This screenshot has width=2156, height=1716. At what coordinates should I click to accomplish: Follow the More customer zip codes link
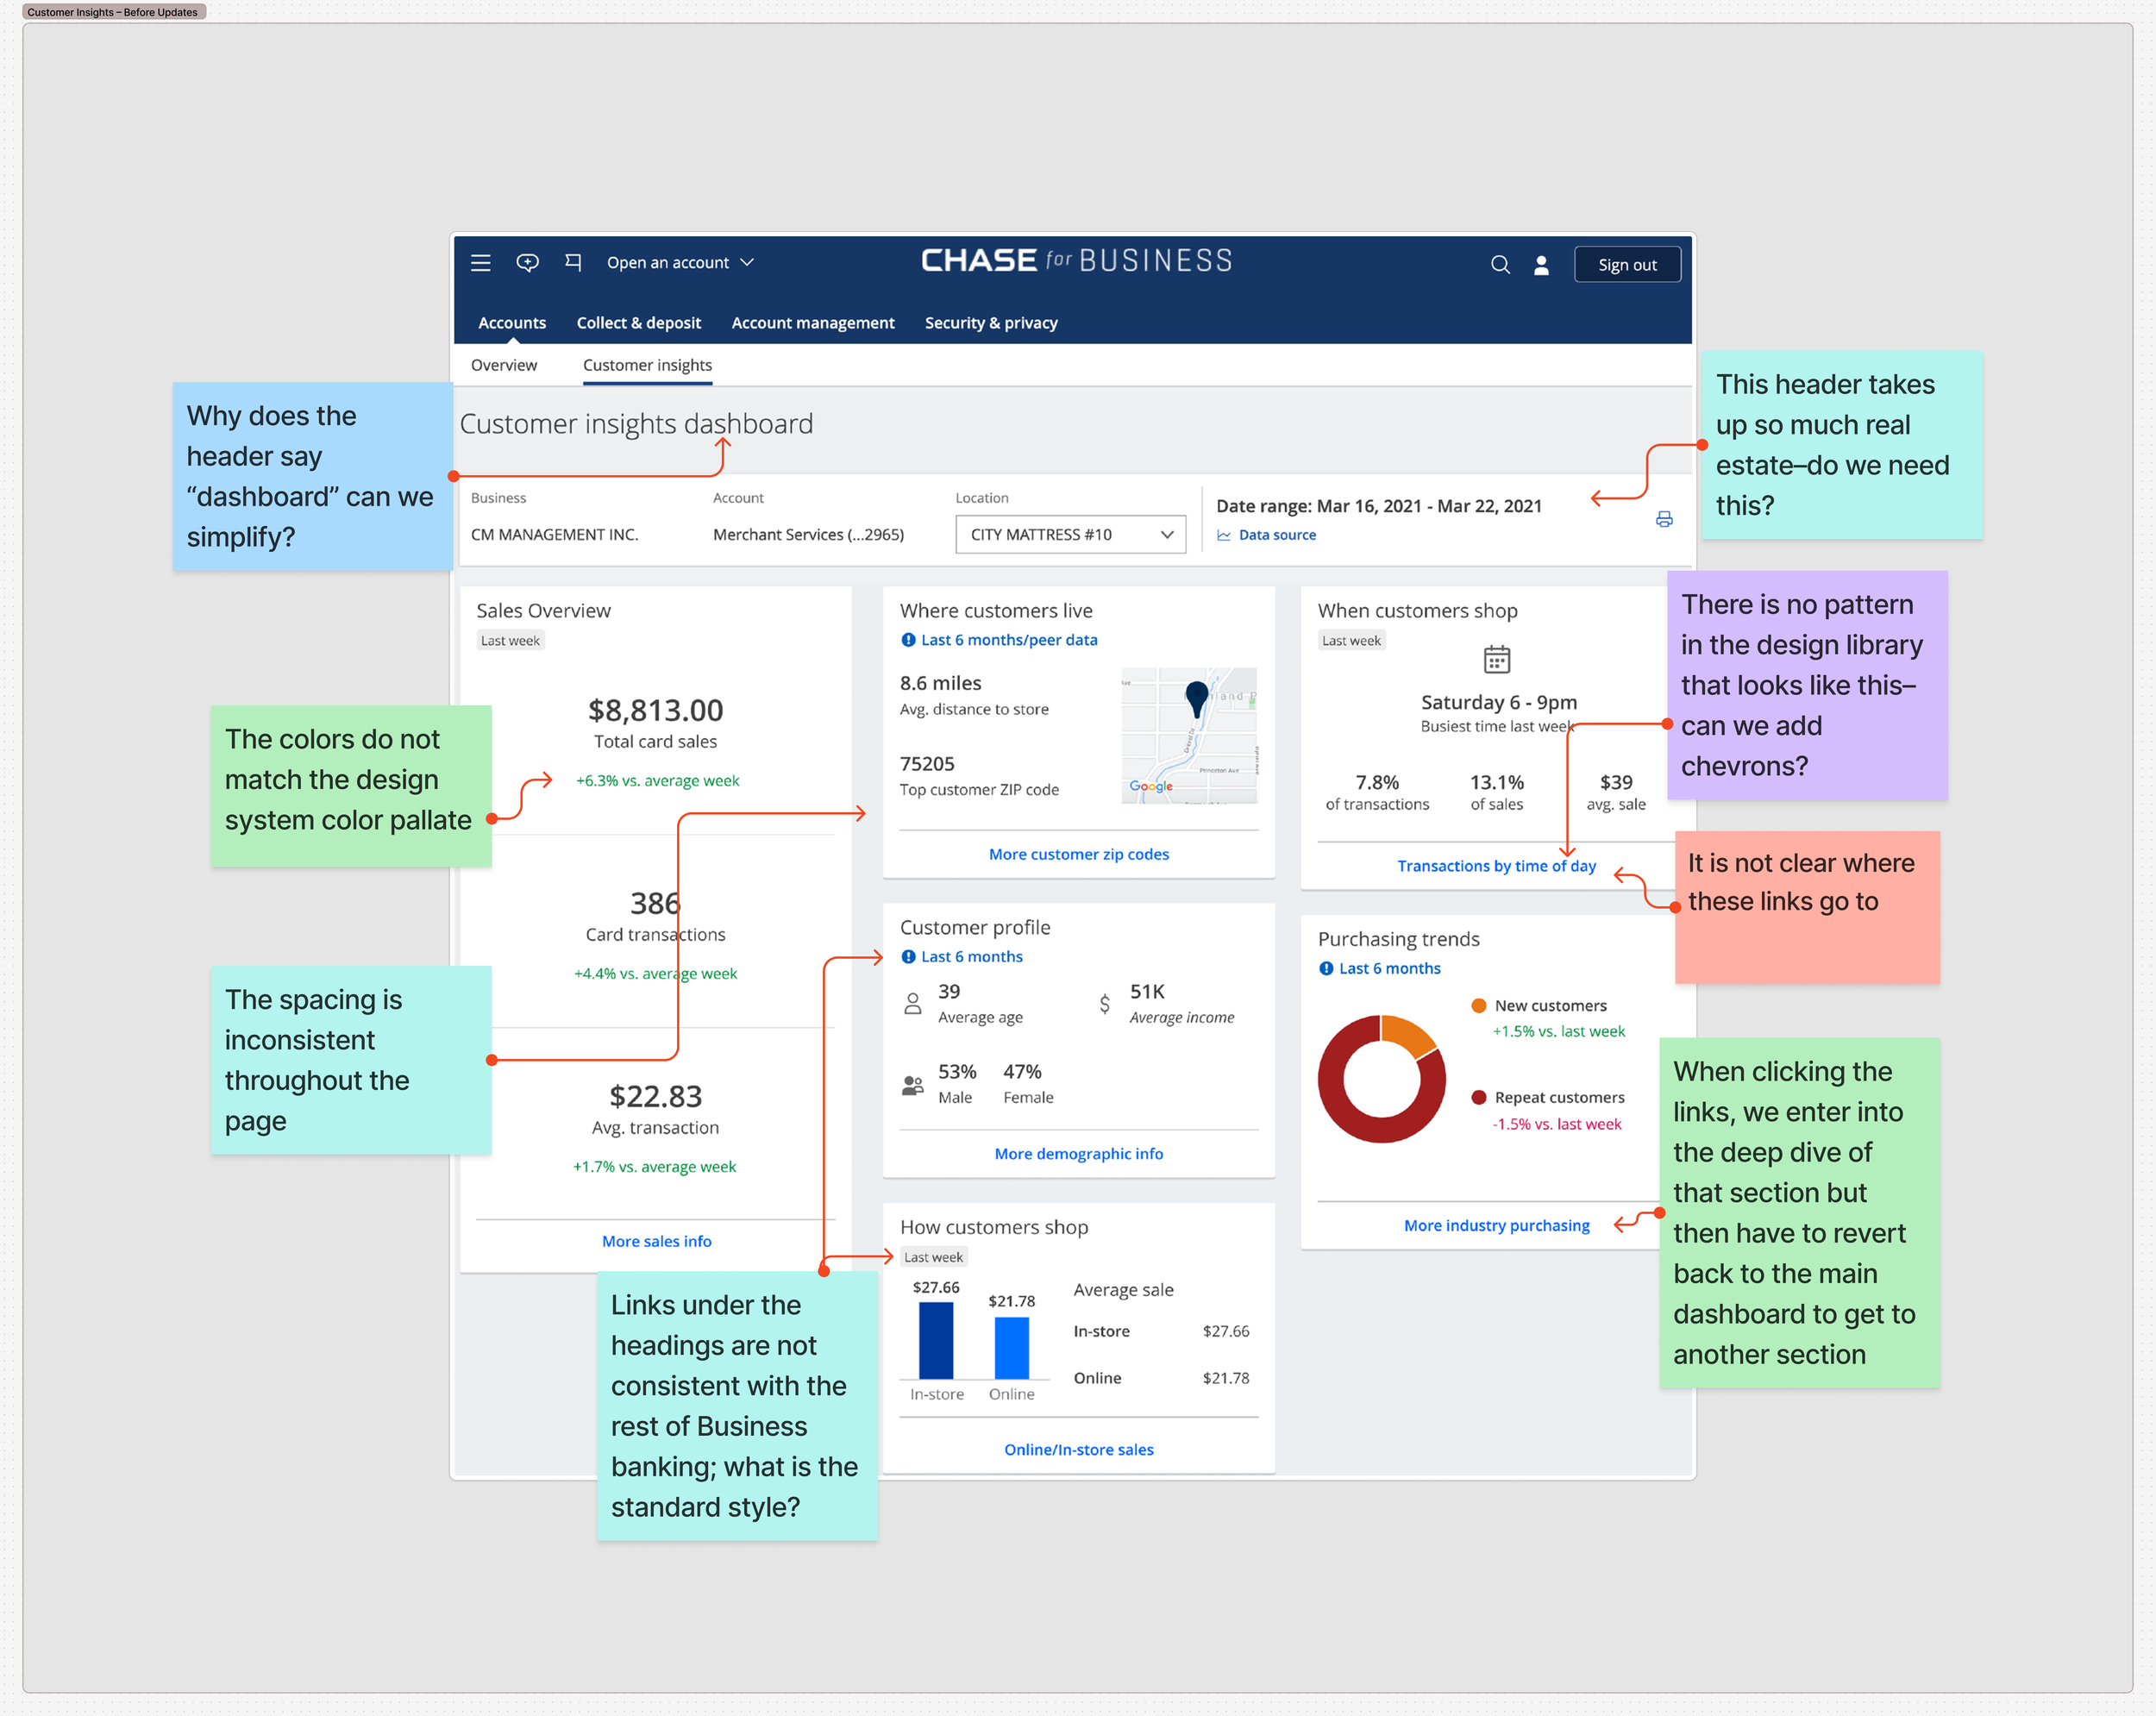click(1078, 854)
